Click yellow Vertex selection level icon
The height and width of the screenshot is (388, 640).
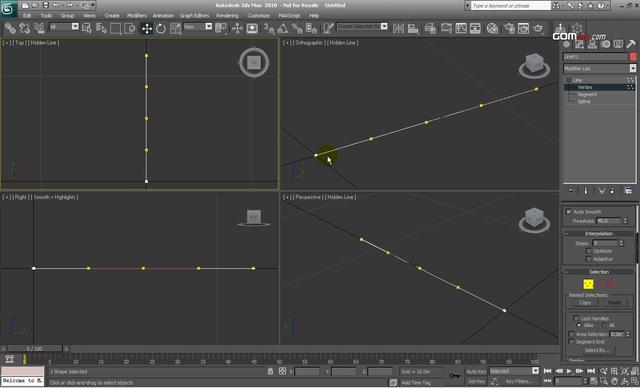click(588, 284)
